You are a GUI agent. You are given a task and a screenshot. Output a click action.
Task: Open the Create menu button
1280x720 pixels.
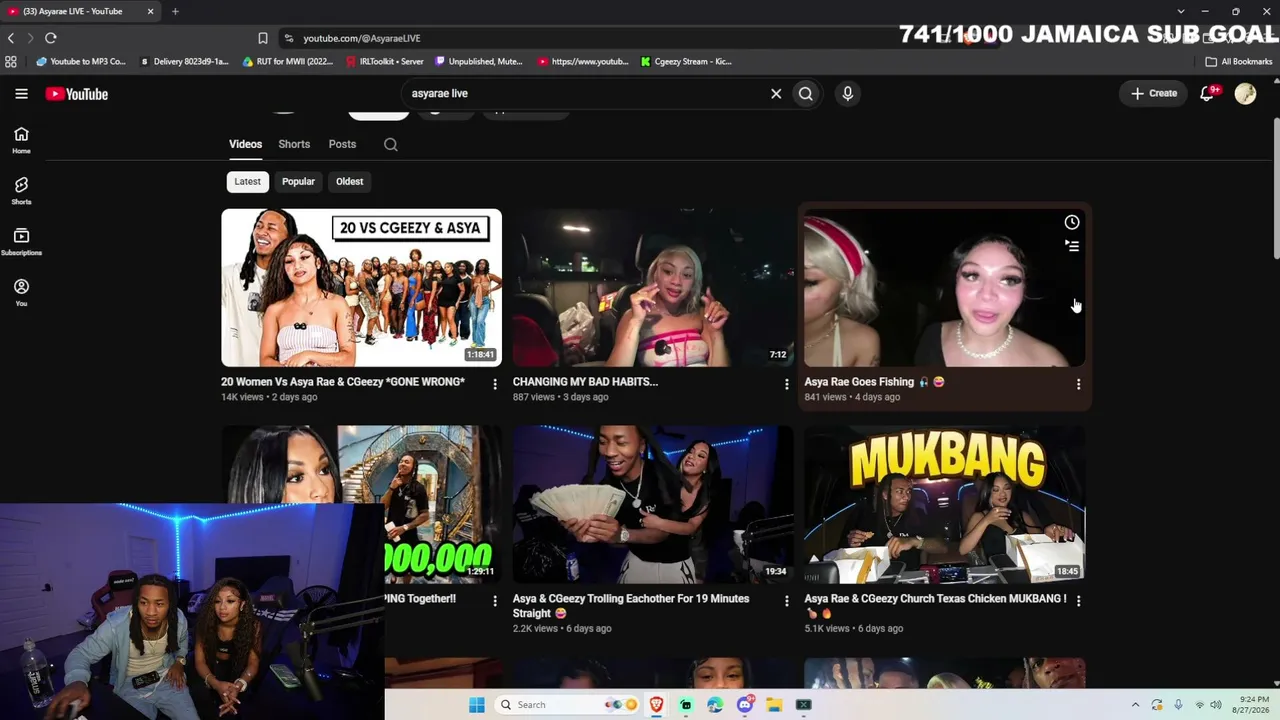pos(1154,93)
